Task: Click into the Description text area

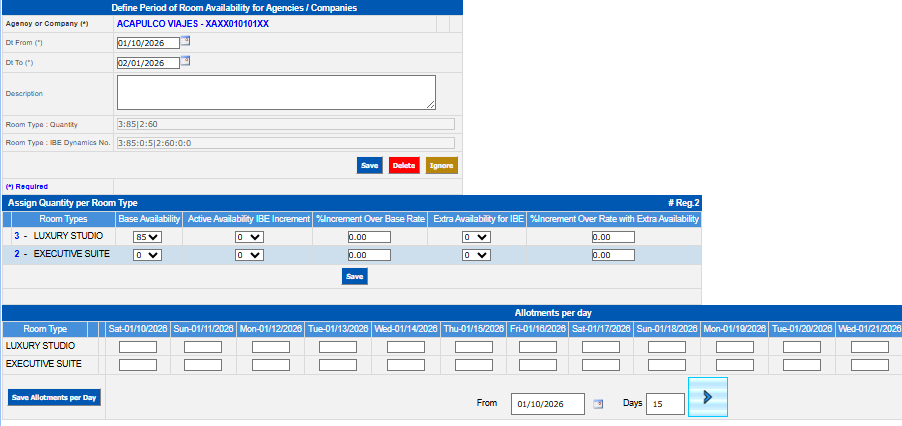Action: [x=276, y=92]
